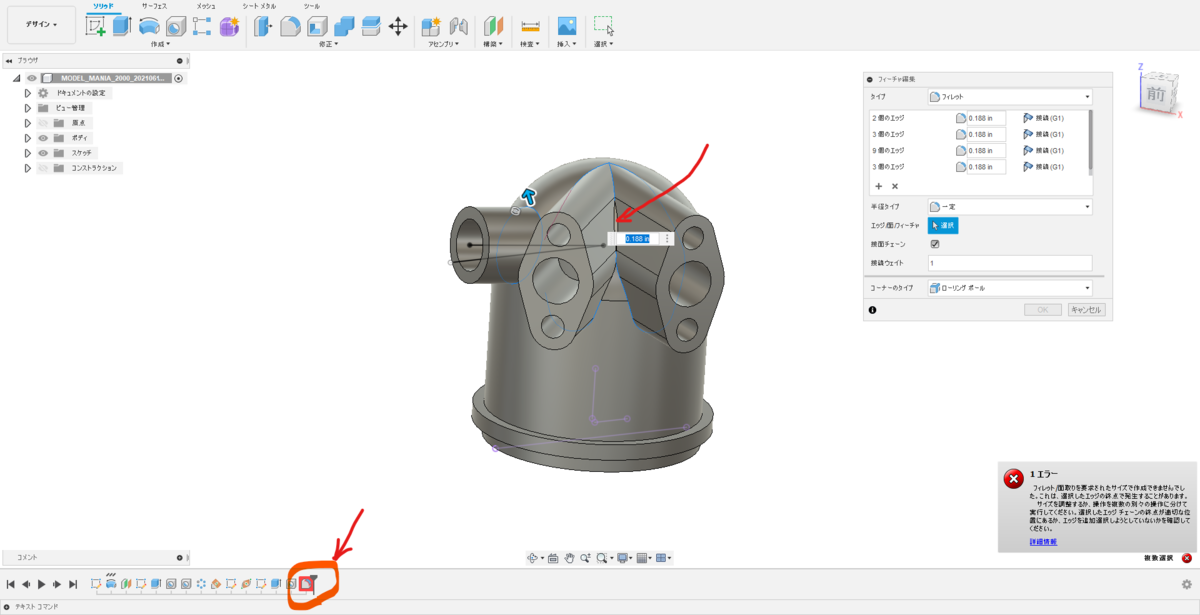The width and height of the screenshot is (1200, 615).
Task: Open the 作成 menu
Action: point(160,44)
